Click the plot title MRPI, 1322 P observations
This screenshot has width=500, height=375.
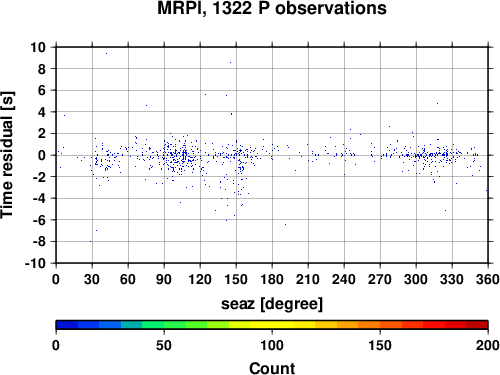[272, 8]
